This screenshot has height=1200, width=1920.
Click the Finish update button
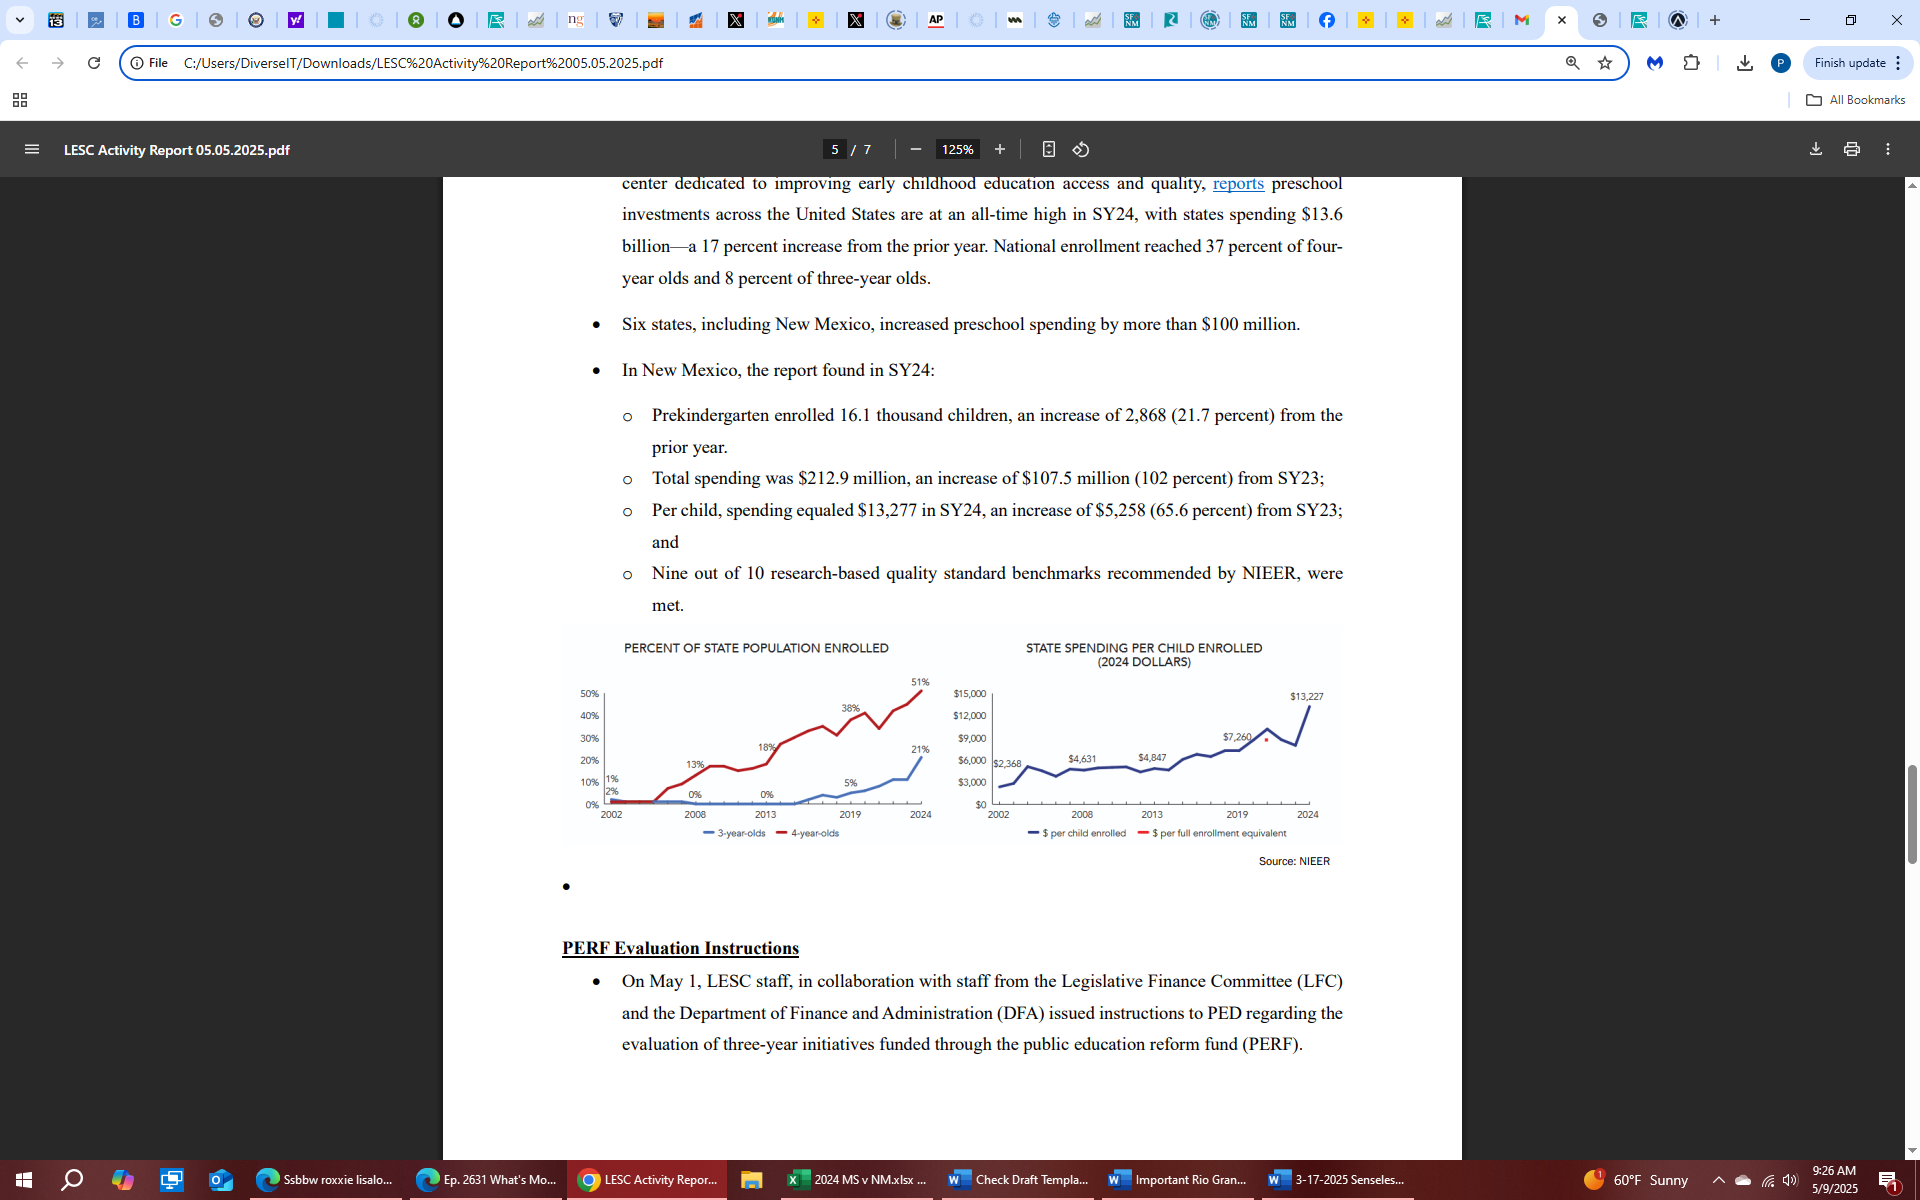pos(1849,63)
